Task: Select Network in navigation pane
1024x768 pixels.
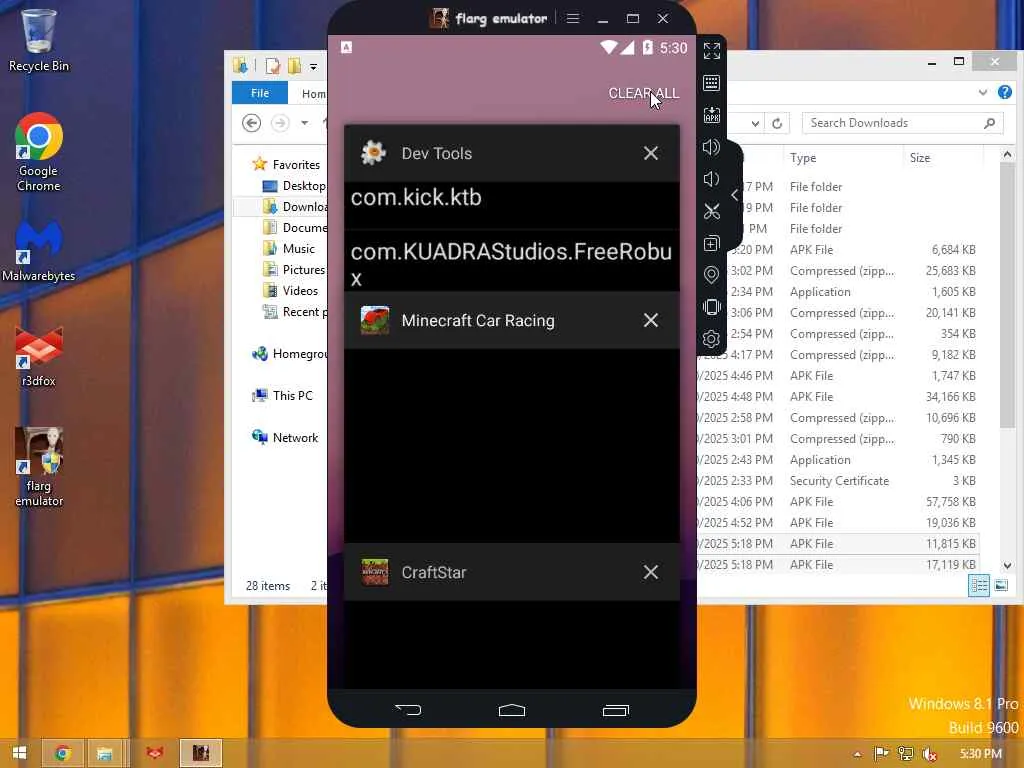Action: point(295,438)
